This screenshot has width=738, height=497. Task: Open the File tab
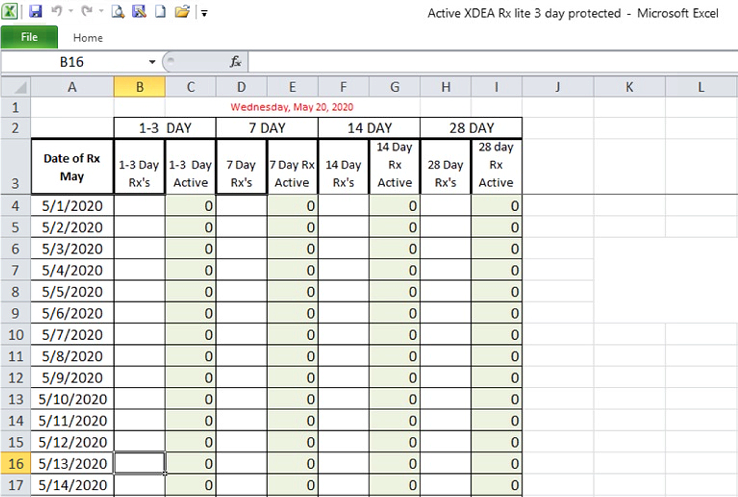coord(29,37)
